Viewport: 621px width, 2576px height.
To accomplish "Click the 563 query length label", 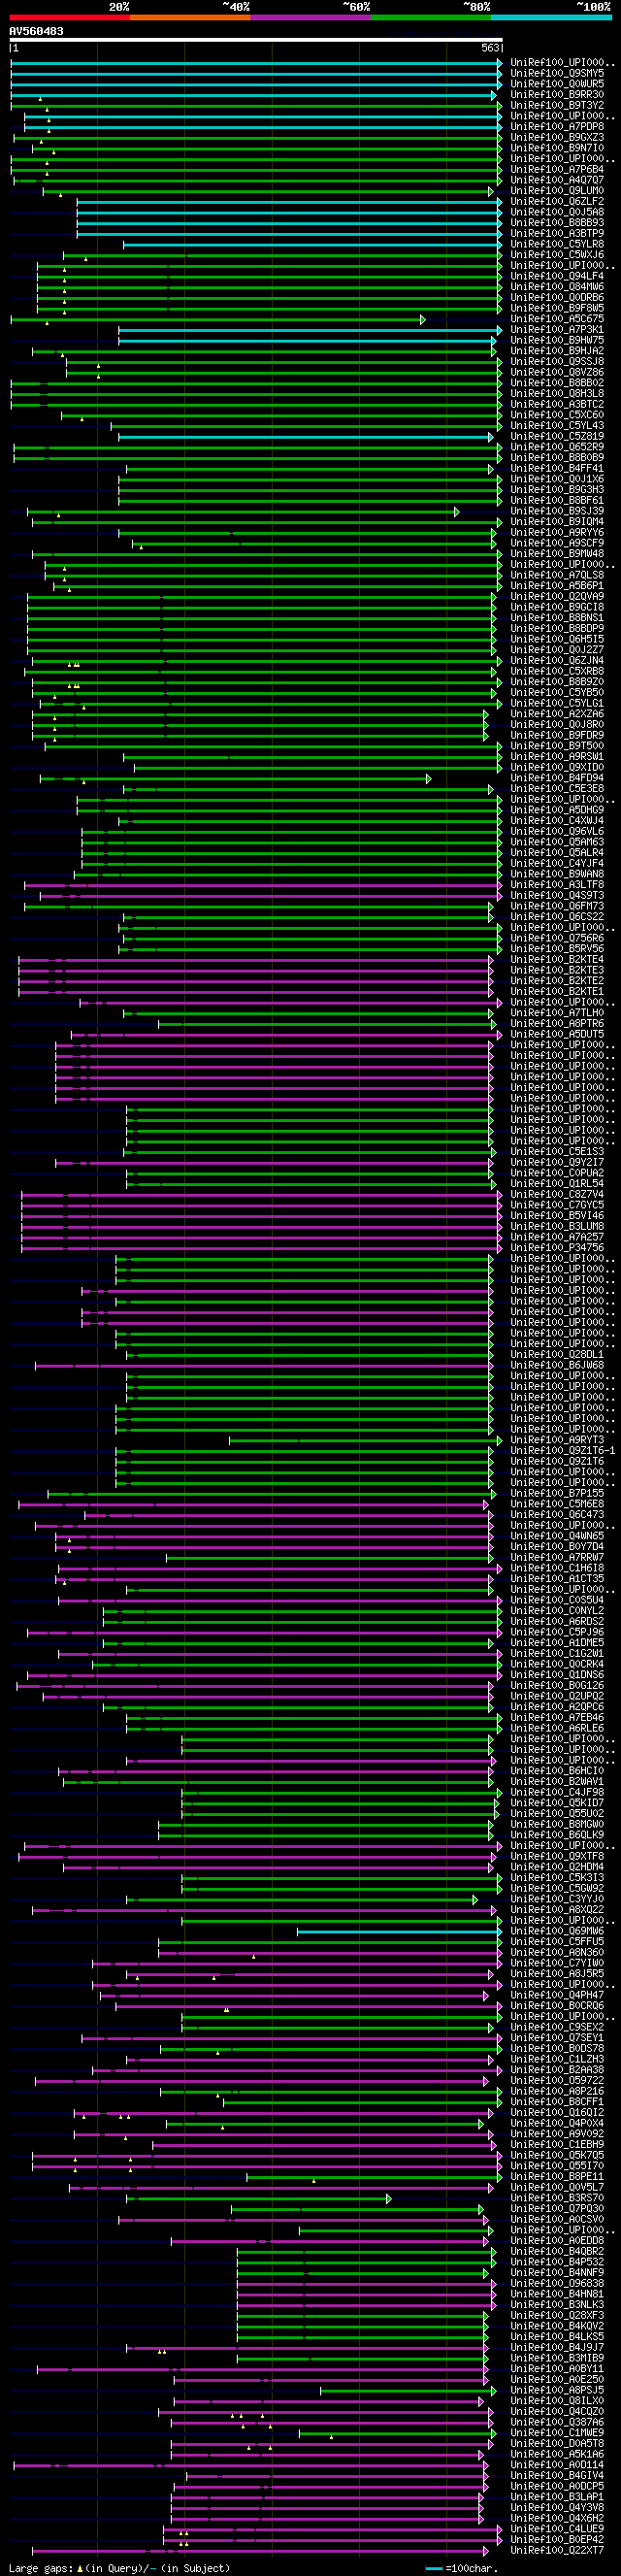I will pyautogui.click(x=490, y=48).
